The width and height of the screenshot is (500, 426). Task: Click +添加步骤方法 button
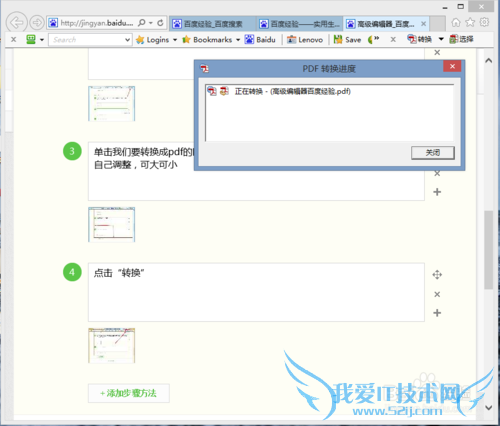129,393
